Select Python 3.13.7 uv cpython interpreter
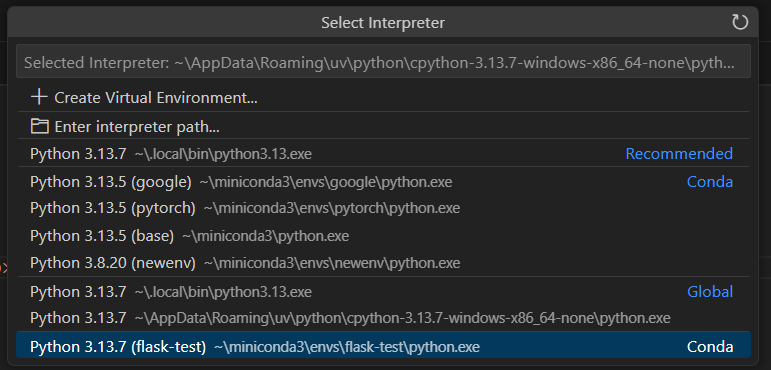Screen dimensions: 771x370 coord(383,318)
